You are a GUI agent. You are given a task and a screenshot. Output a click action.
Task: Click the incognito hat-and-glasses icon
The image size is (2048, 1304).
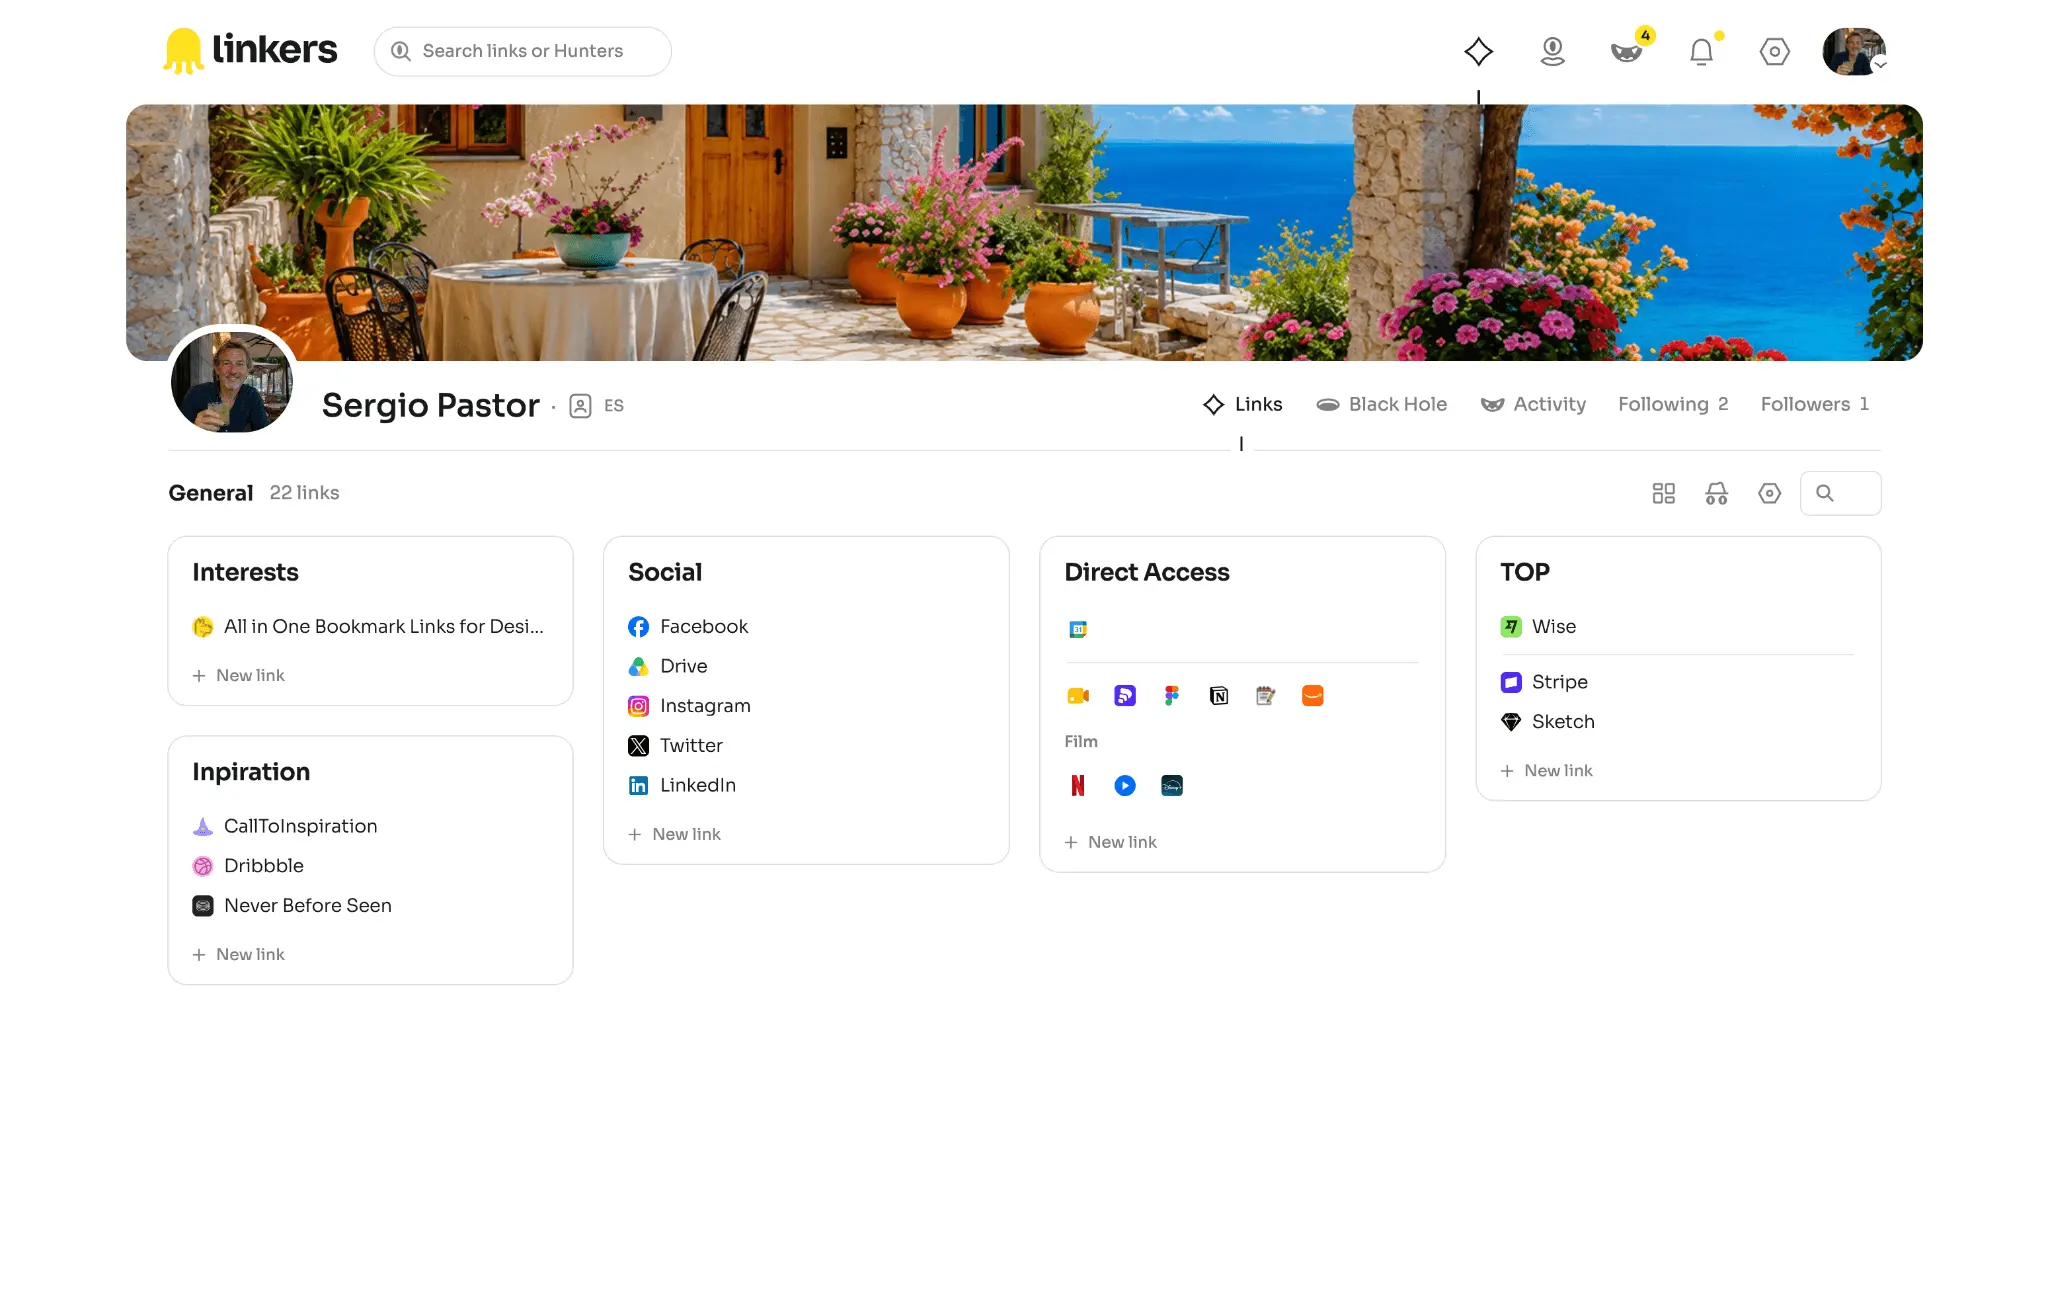pos(1716,493)
